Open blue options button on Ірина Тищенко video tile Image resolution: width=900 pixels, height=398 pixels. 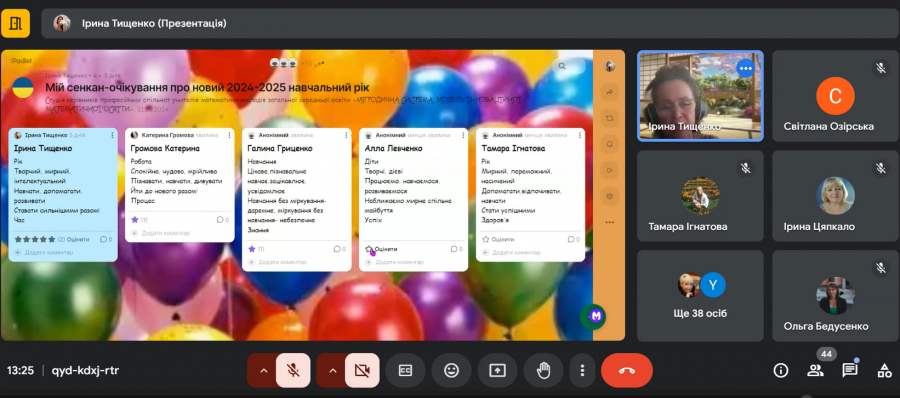pos(745,68)
